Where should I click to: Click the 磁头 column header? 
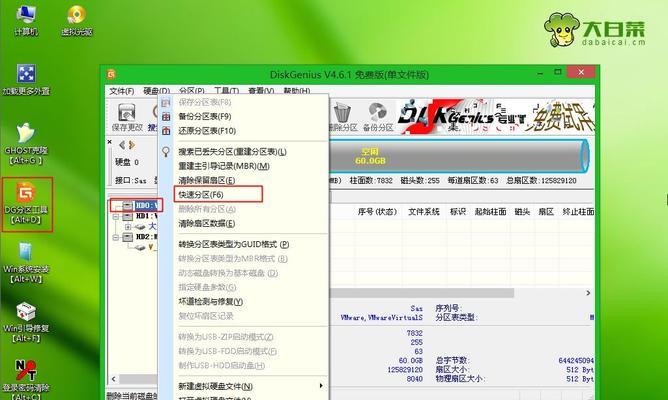pyautogui.click(x=522, y=212)
